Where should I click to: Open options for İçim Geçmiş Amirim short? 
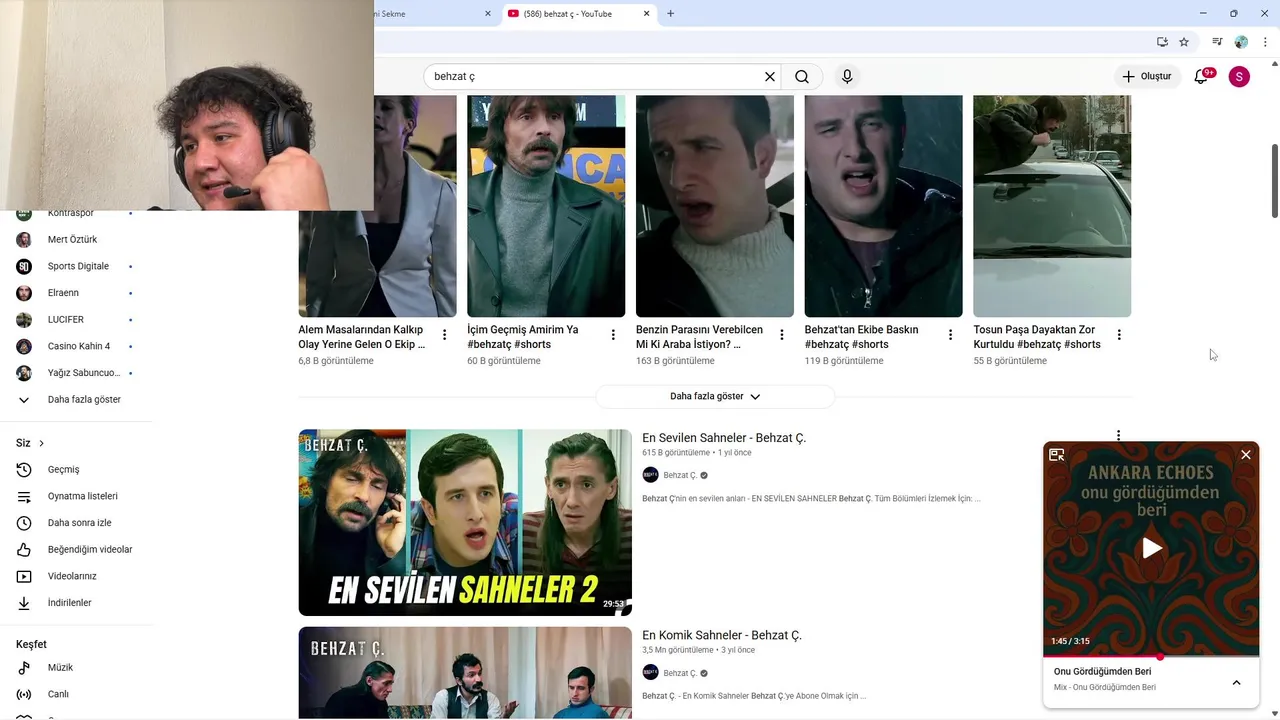[613, 335]
